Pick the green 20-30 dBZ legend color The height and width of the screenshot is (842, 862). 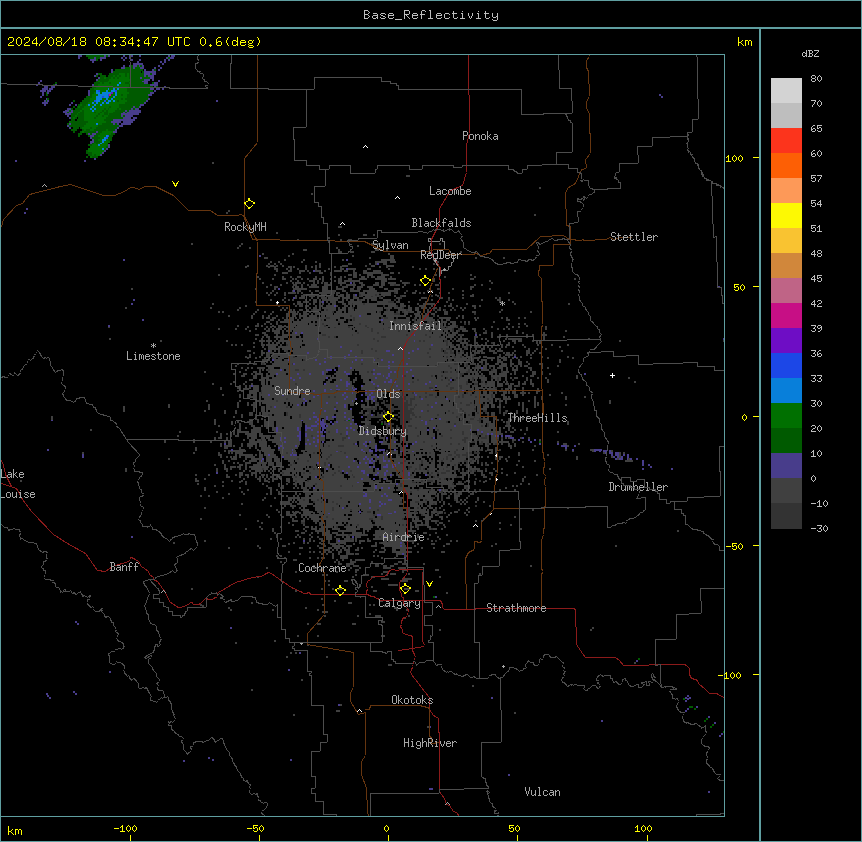click(x=786, y=416)
